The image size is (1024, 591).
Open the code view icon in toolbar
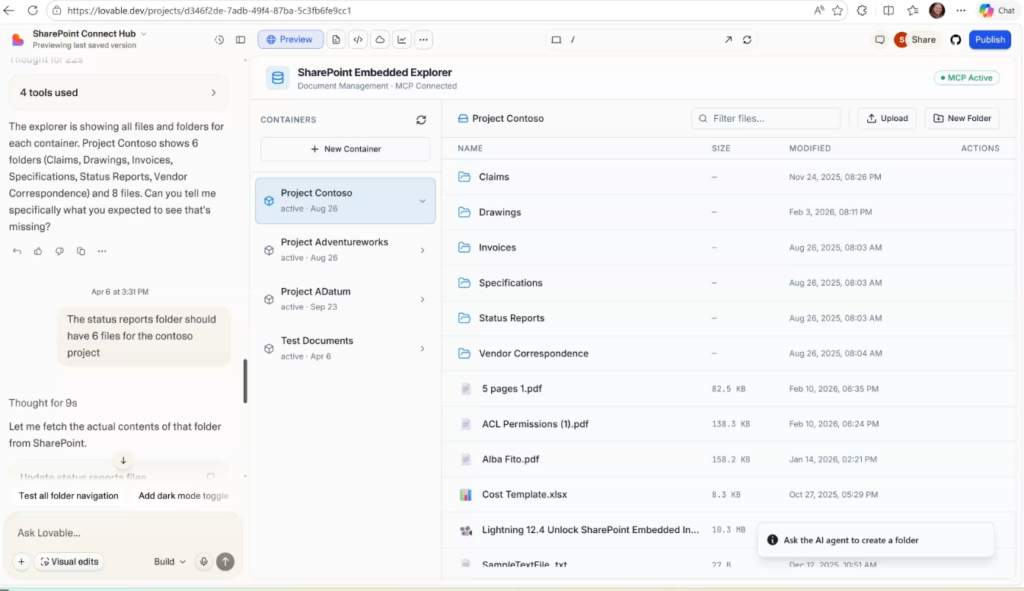358,40
